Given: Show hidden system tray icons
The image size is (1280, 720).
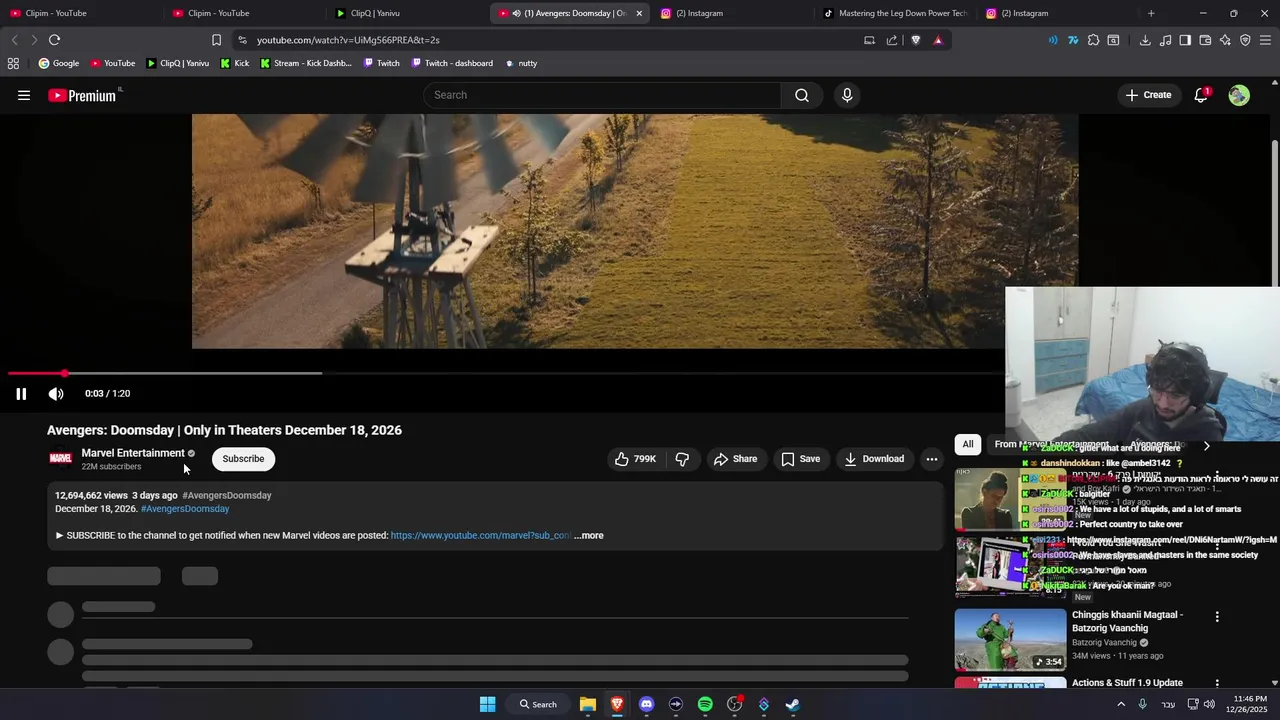Looking at the screenshot, I should 1121,704.
